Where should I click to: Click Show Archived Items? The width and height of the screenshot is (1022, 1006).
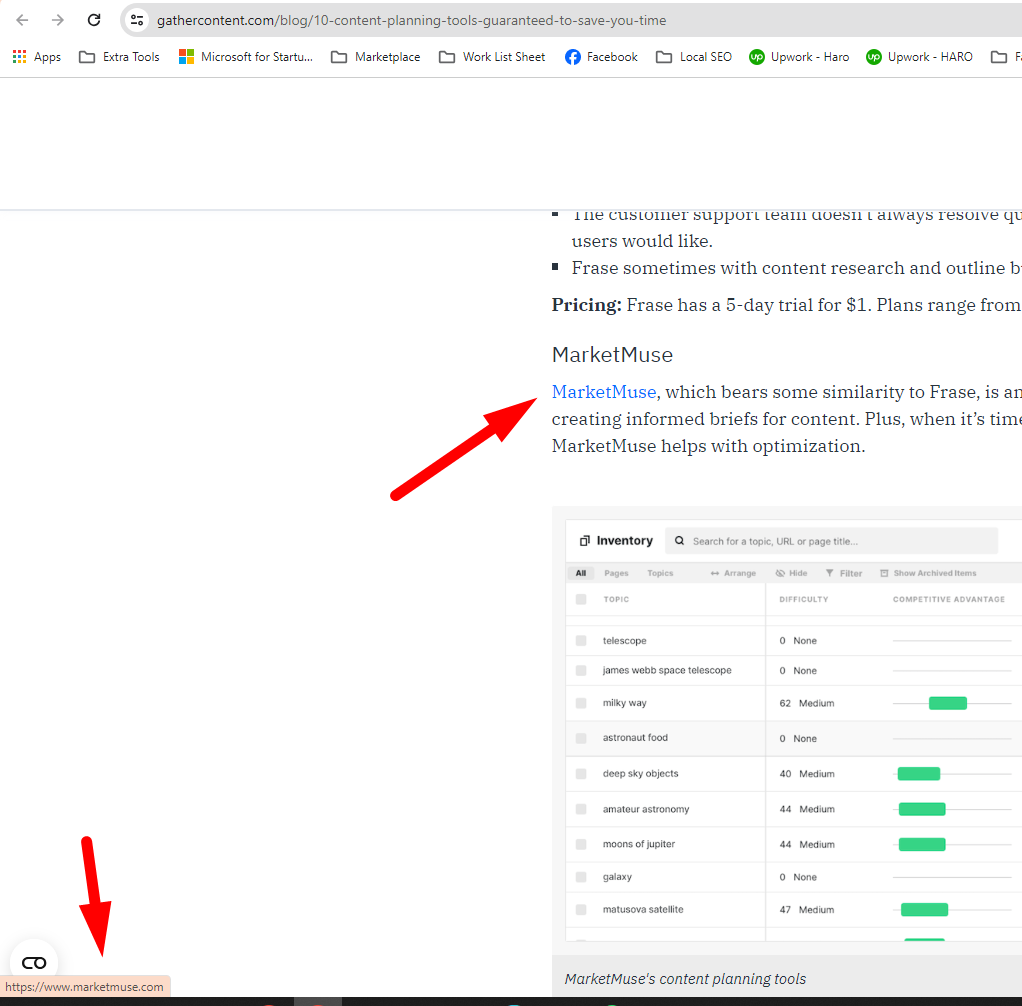pos(928,573)
